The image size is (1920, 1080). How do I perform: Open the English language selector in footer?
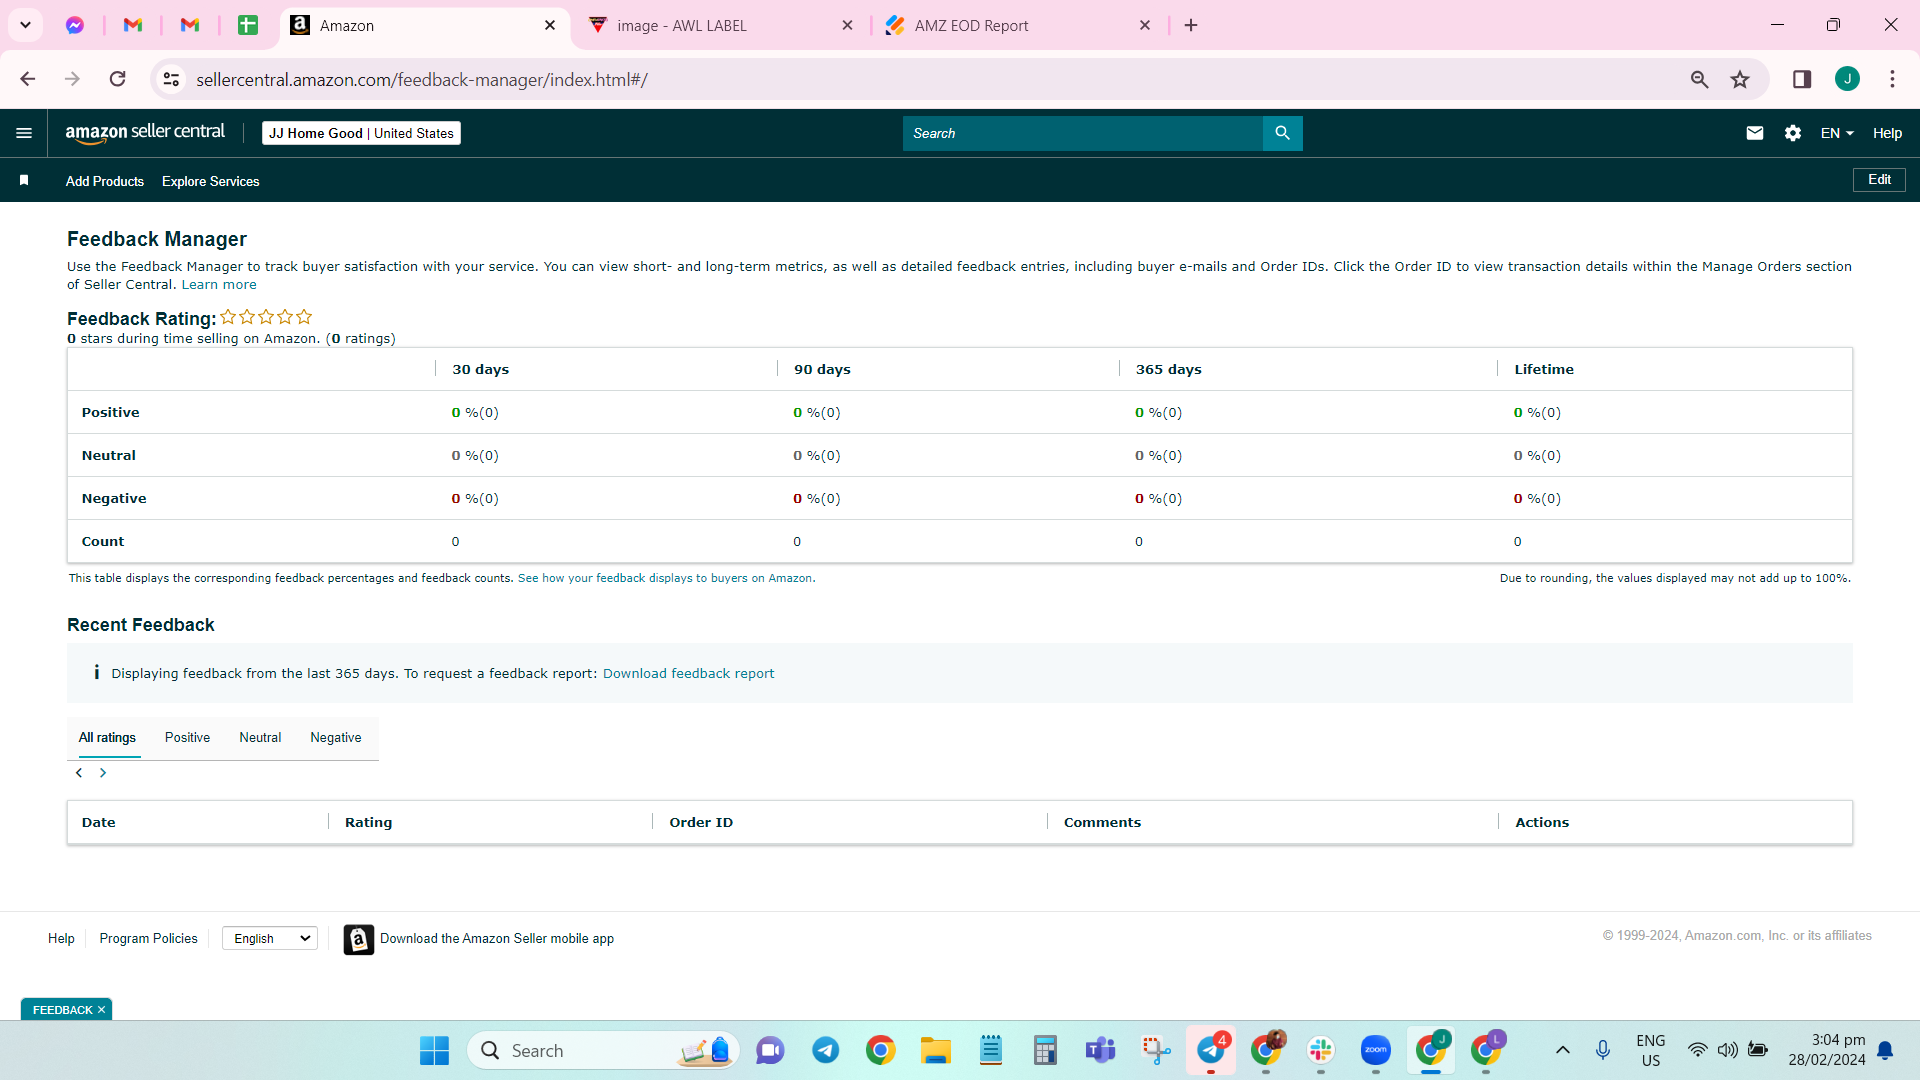(x=270, y=938)
